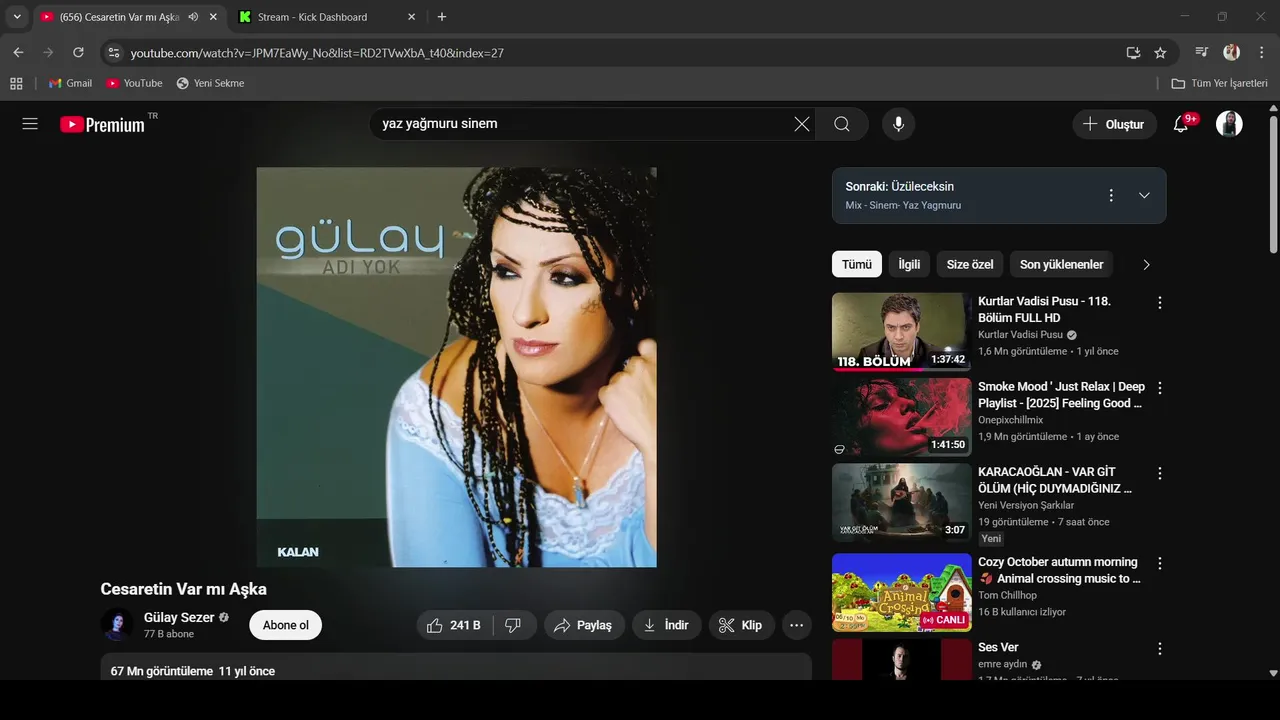Open the Gülay Sezer channel avatar
Image resolution: width=1280 pixels, height=720 pixels.
[x=117, y=625]
